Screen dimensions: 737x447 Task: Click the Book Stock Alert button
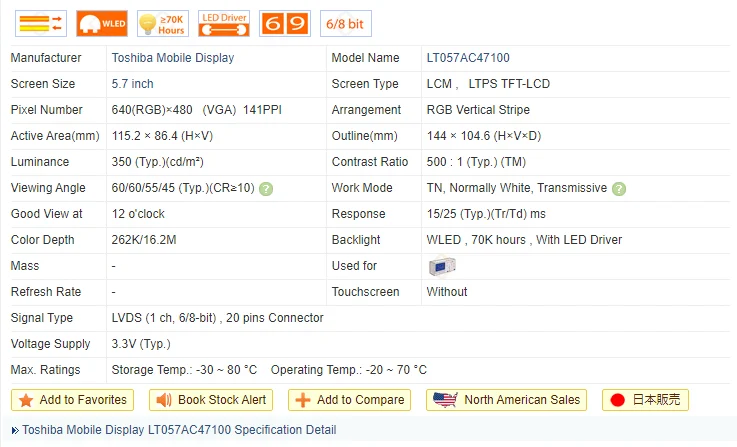pyautogui.click(x=211, y=400)
